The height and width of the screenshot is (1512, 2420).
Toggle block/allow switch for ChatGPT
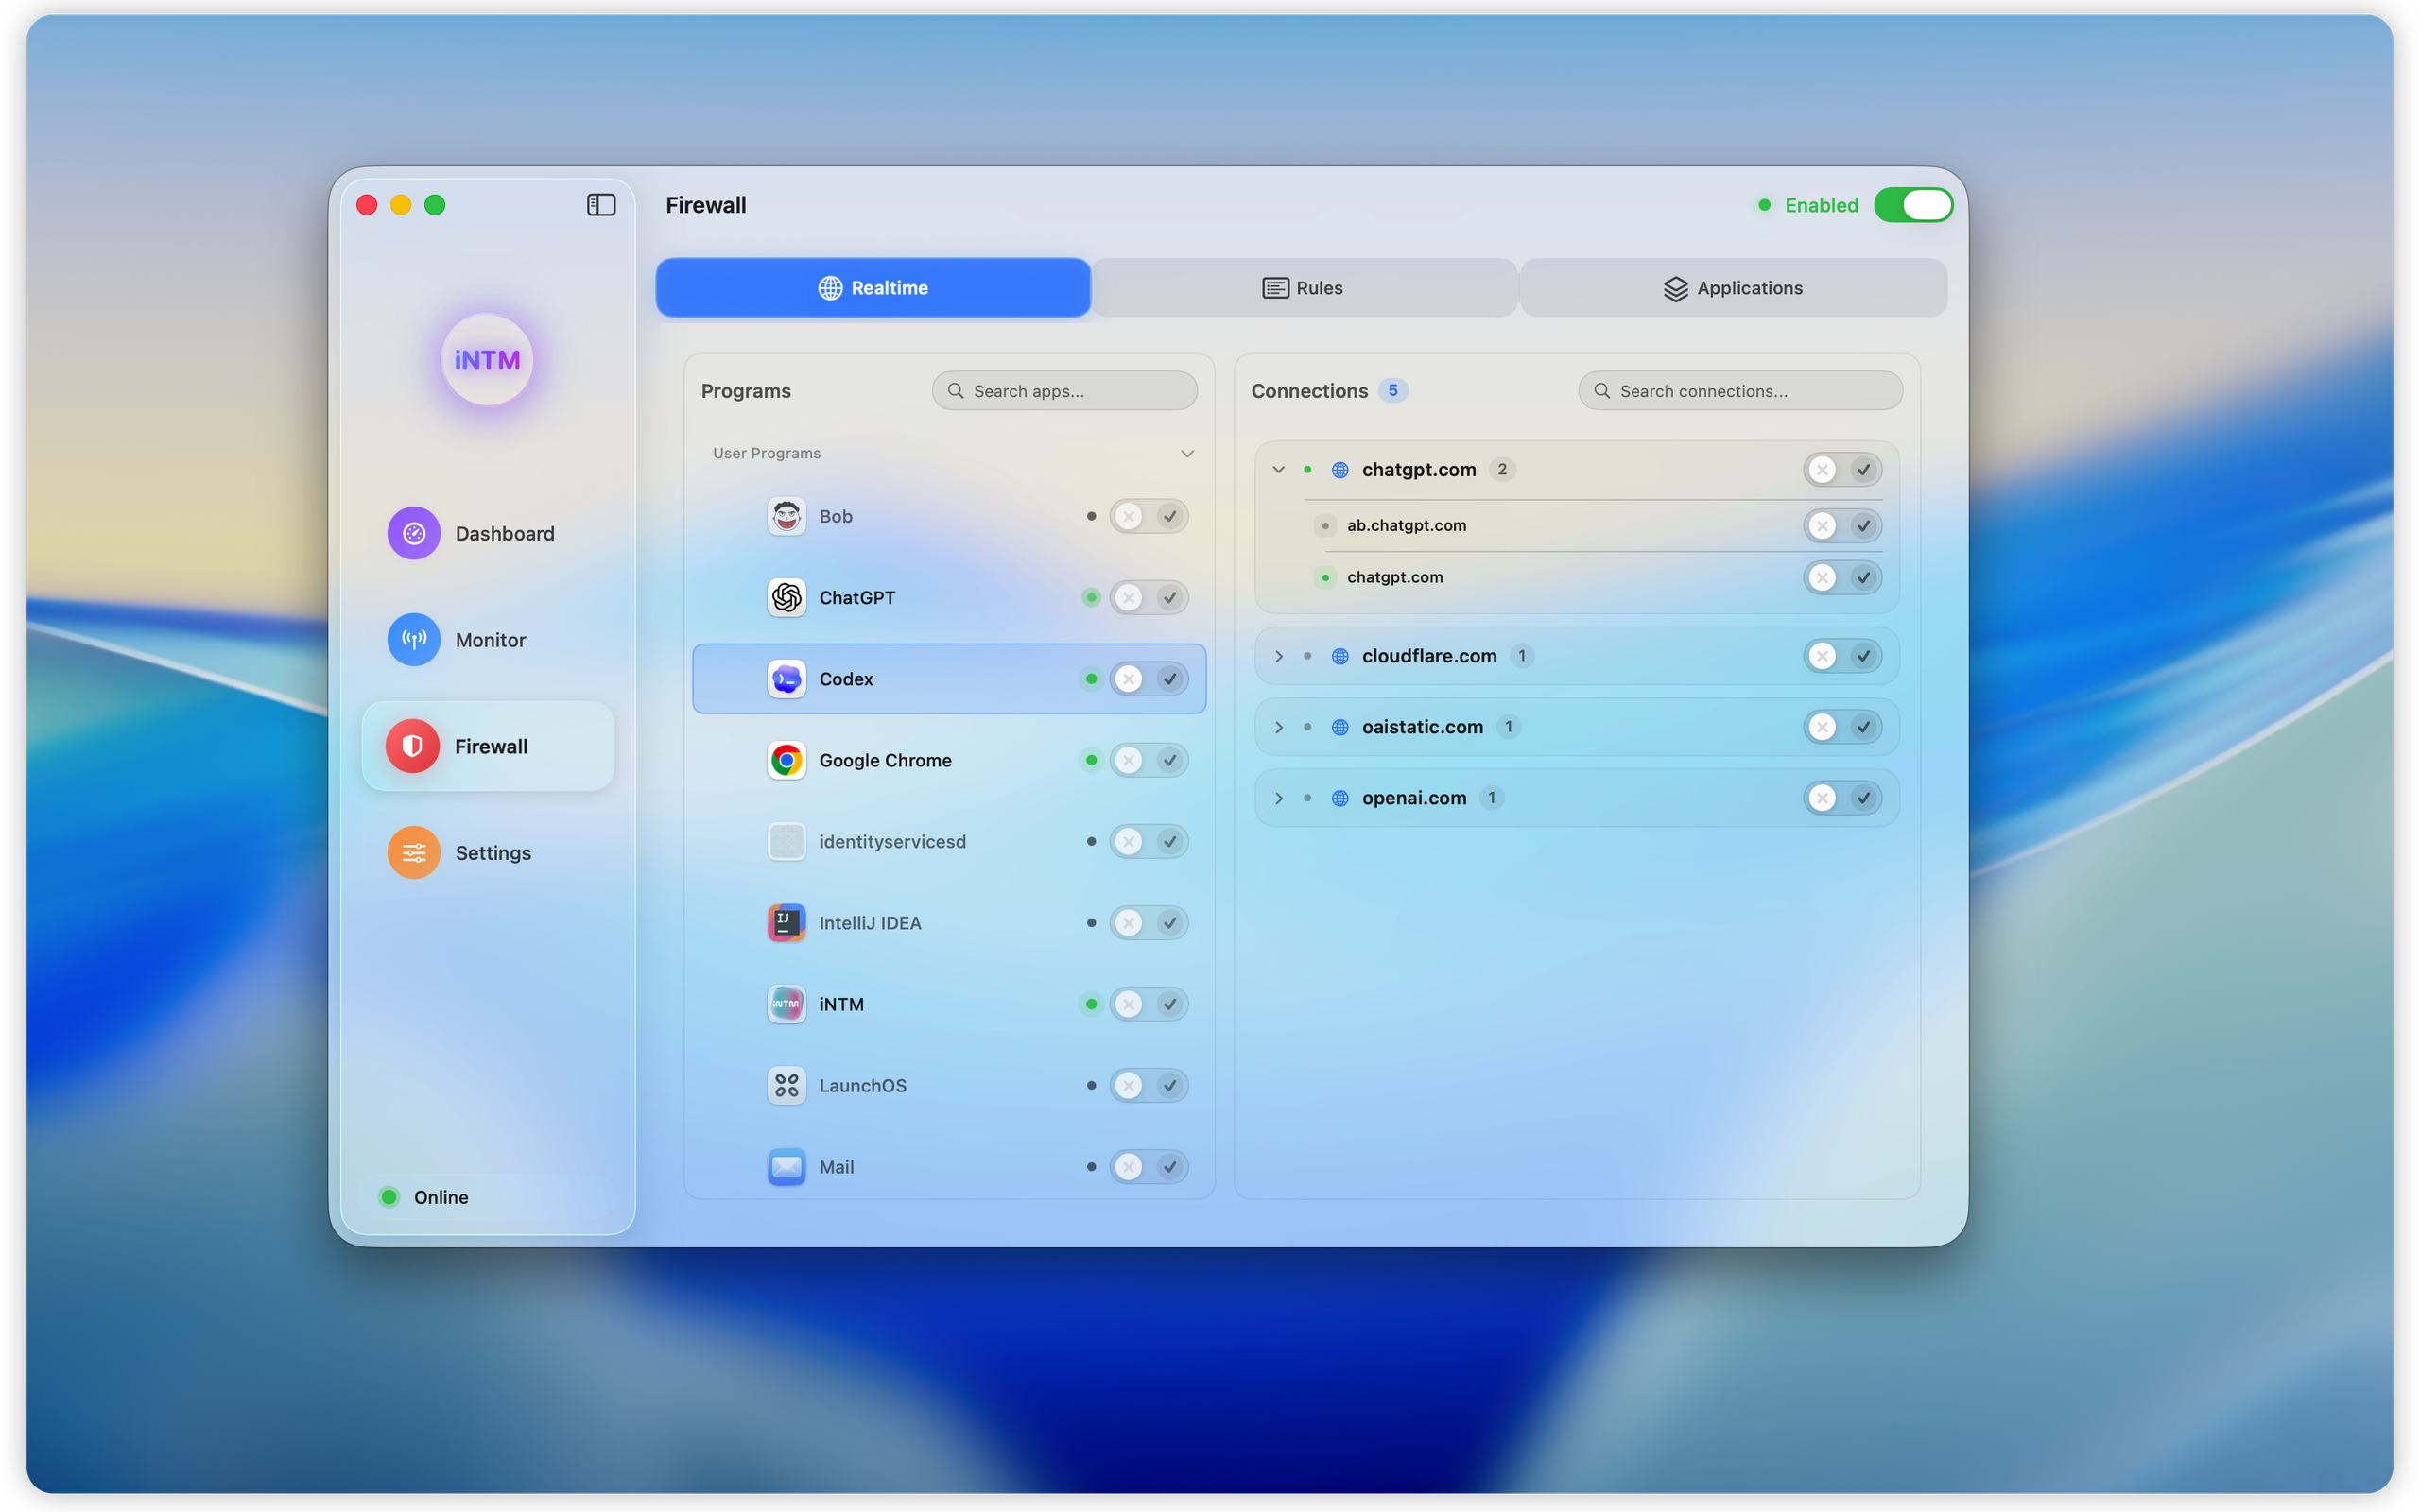pyautogui.click(x=1148, y=597)
